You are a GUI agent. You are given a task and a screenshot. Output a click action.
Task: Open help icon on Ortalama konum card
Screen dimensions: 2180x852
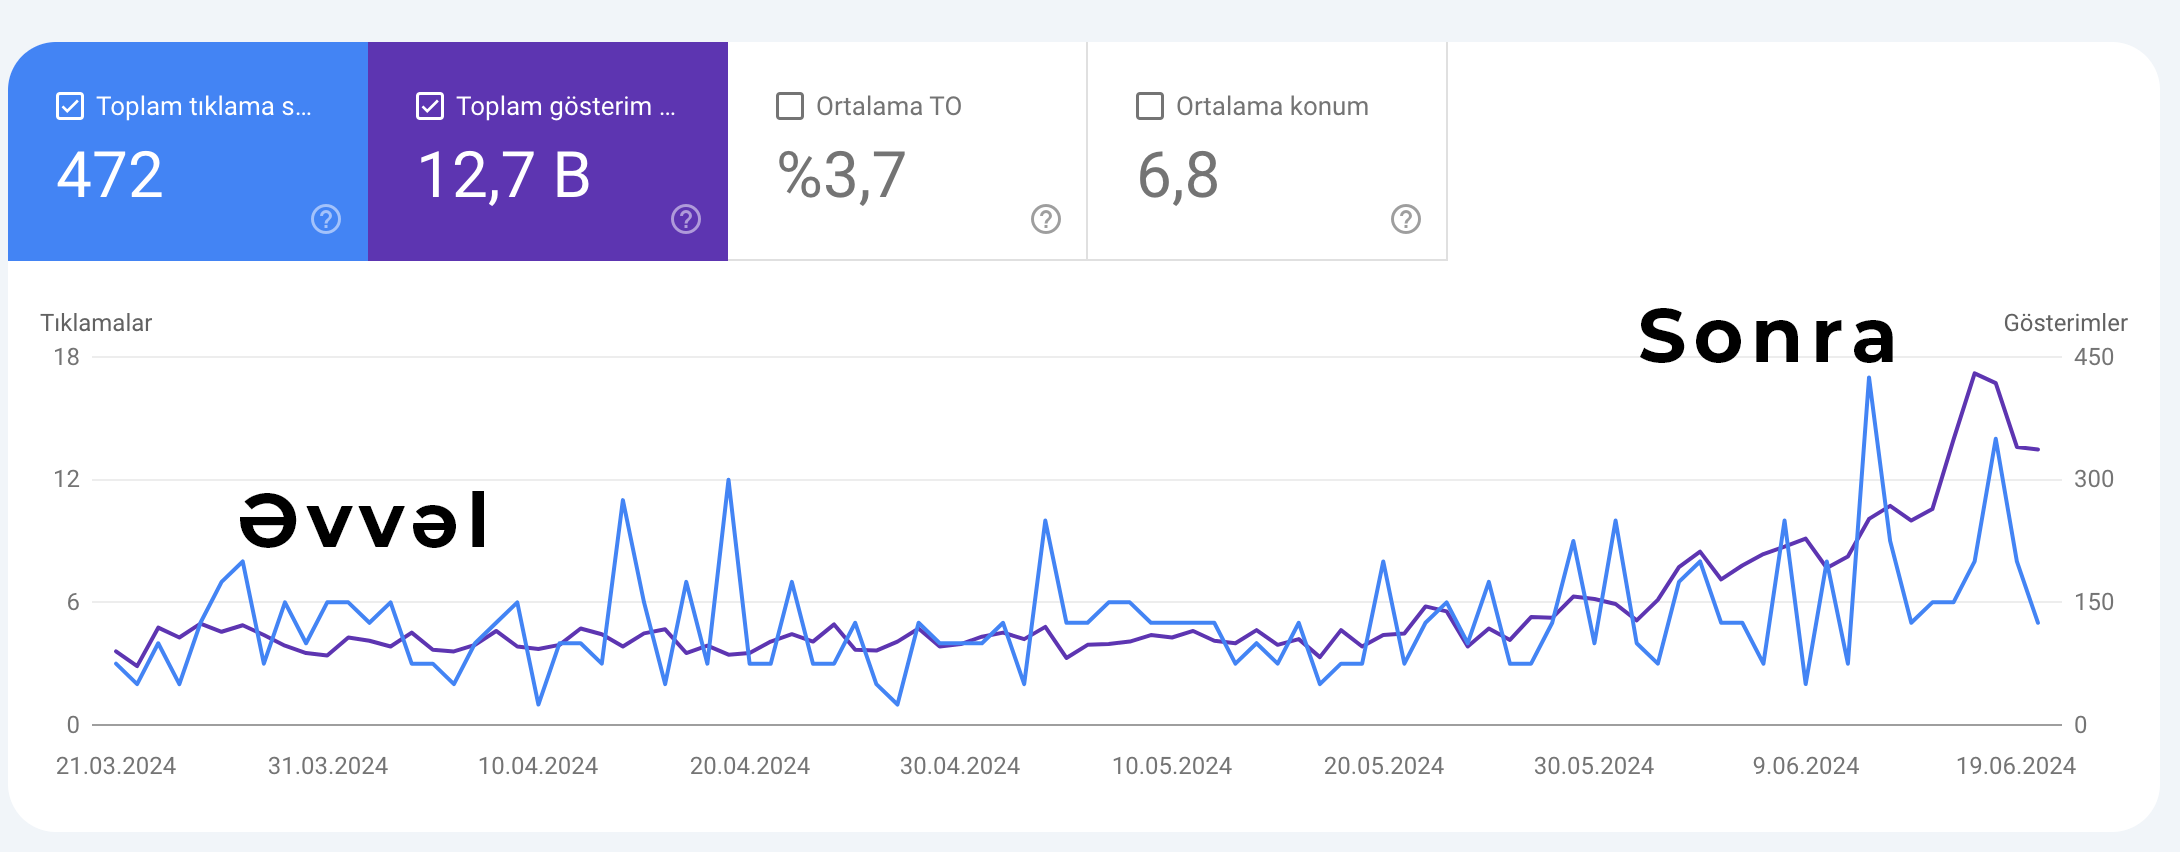point(1406,219)
